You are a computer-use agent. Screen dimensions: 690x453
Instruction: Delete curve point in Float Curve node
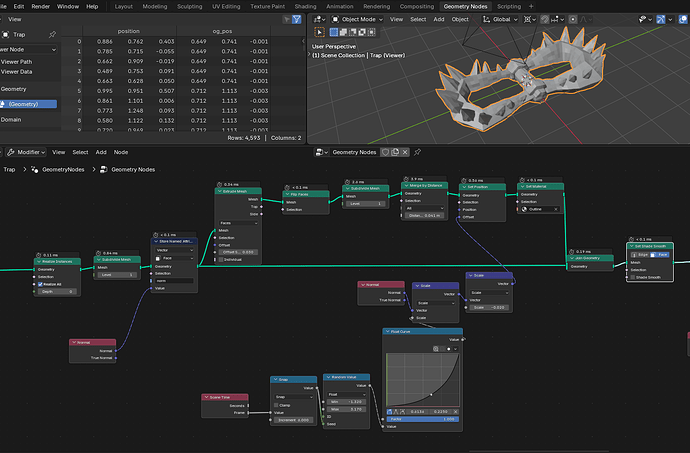pos(455,412)
